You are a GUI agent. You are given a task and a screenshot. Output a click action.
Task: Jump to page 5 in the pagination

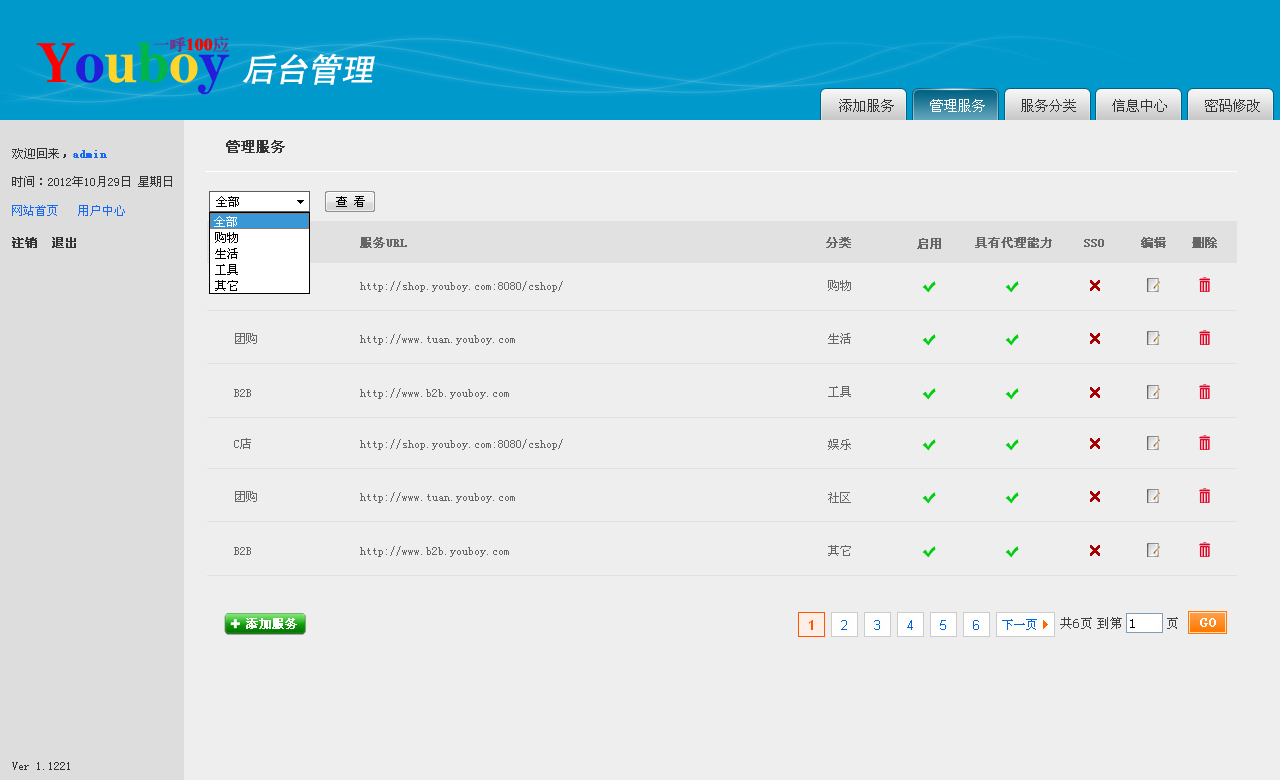tap(943, 625)
